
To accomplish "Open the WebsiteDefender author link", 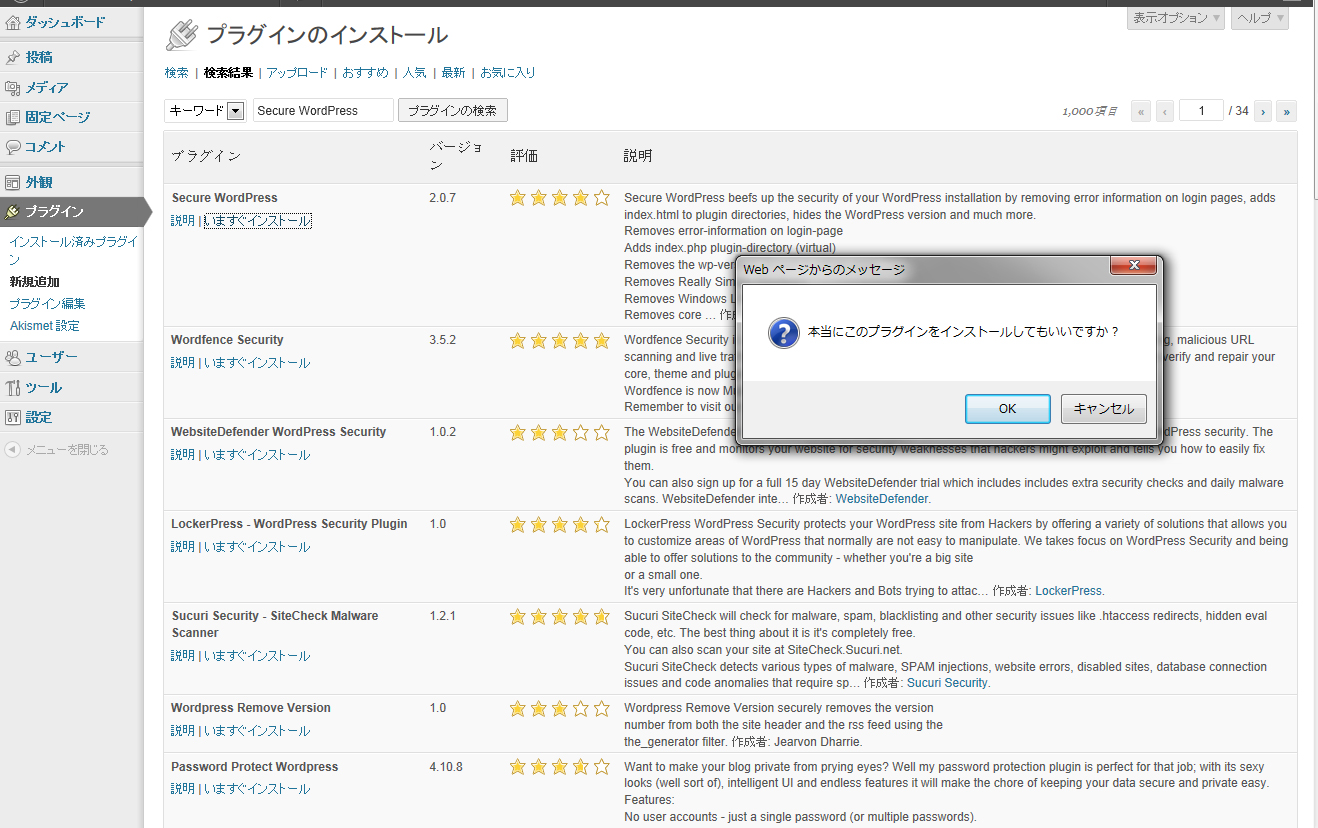I will point(882,499).
